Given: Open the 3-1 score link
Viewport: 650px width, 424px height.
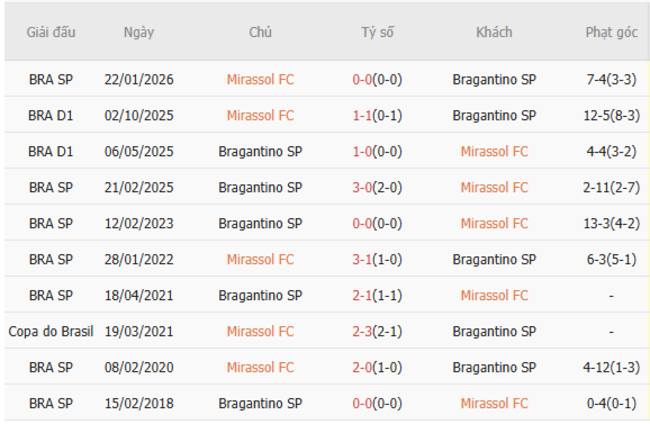Looking at the screenshot, I should click(x=363, y=259).
